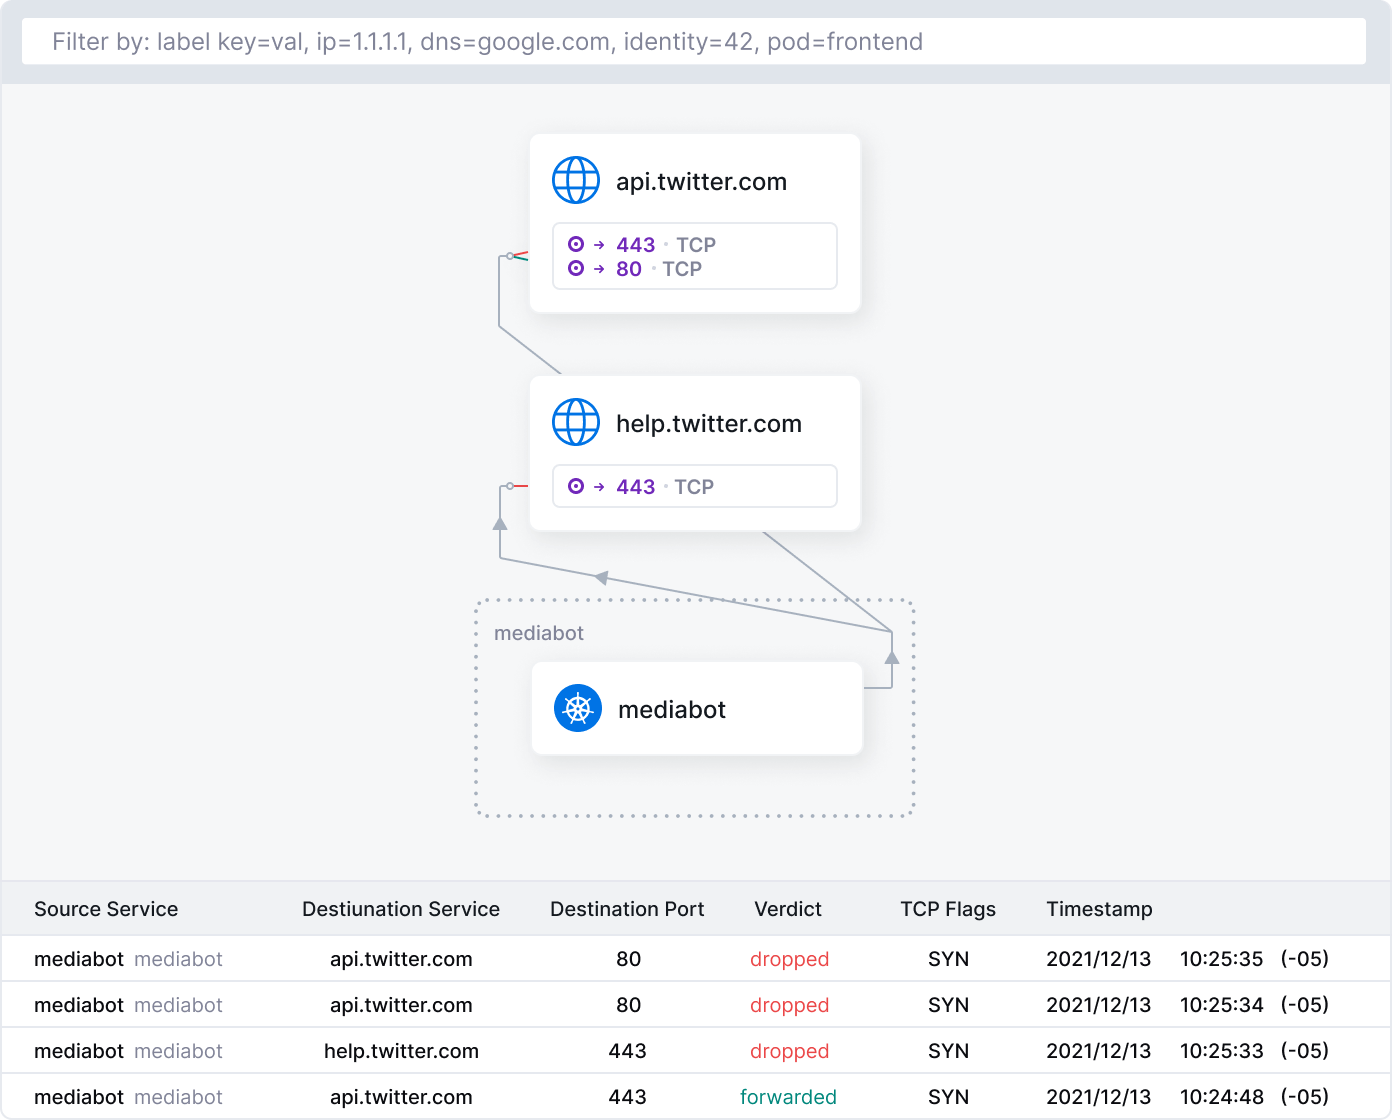The width and height of the screenshot is (1392, 1120).
Task: Sort by Timestamp column header
Action: point(1099,909)
